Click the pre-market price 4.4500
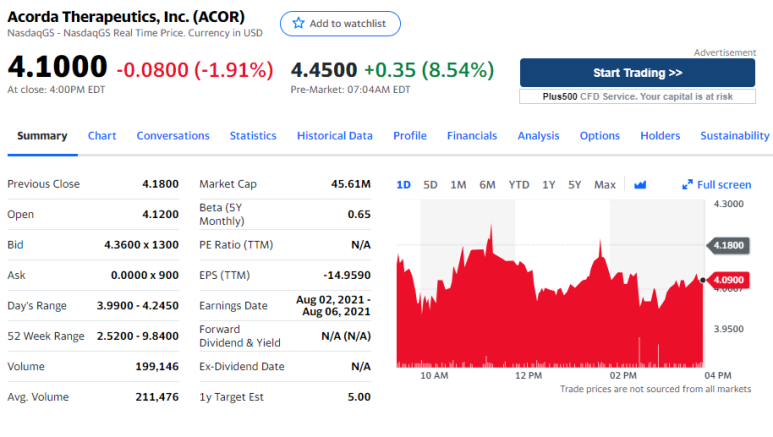 pyautogui.click(x=324, y=70)
